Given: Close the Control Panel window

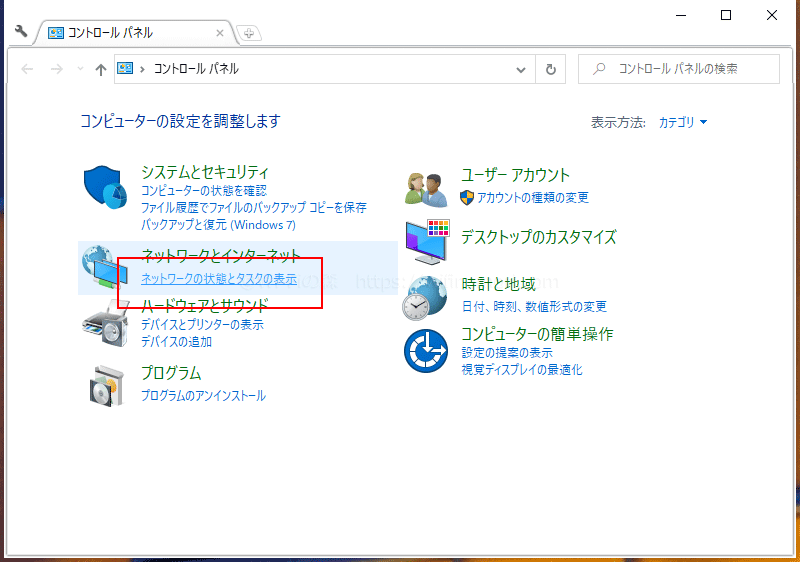Looking at the screenshot, I should pos(772,15).
